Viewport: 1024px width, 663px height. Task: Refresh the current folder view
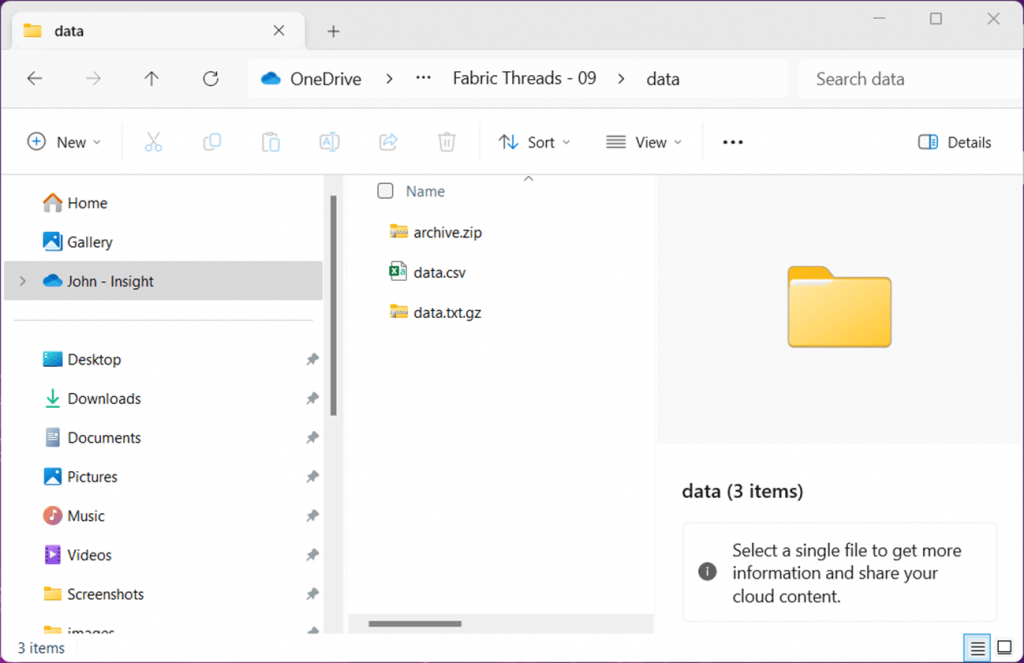(210, 79)
